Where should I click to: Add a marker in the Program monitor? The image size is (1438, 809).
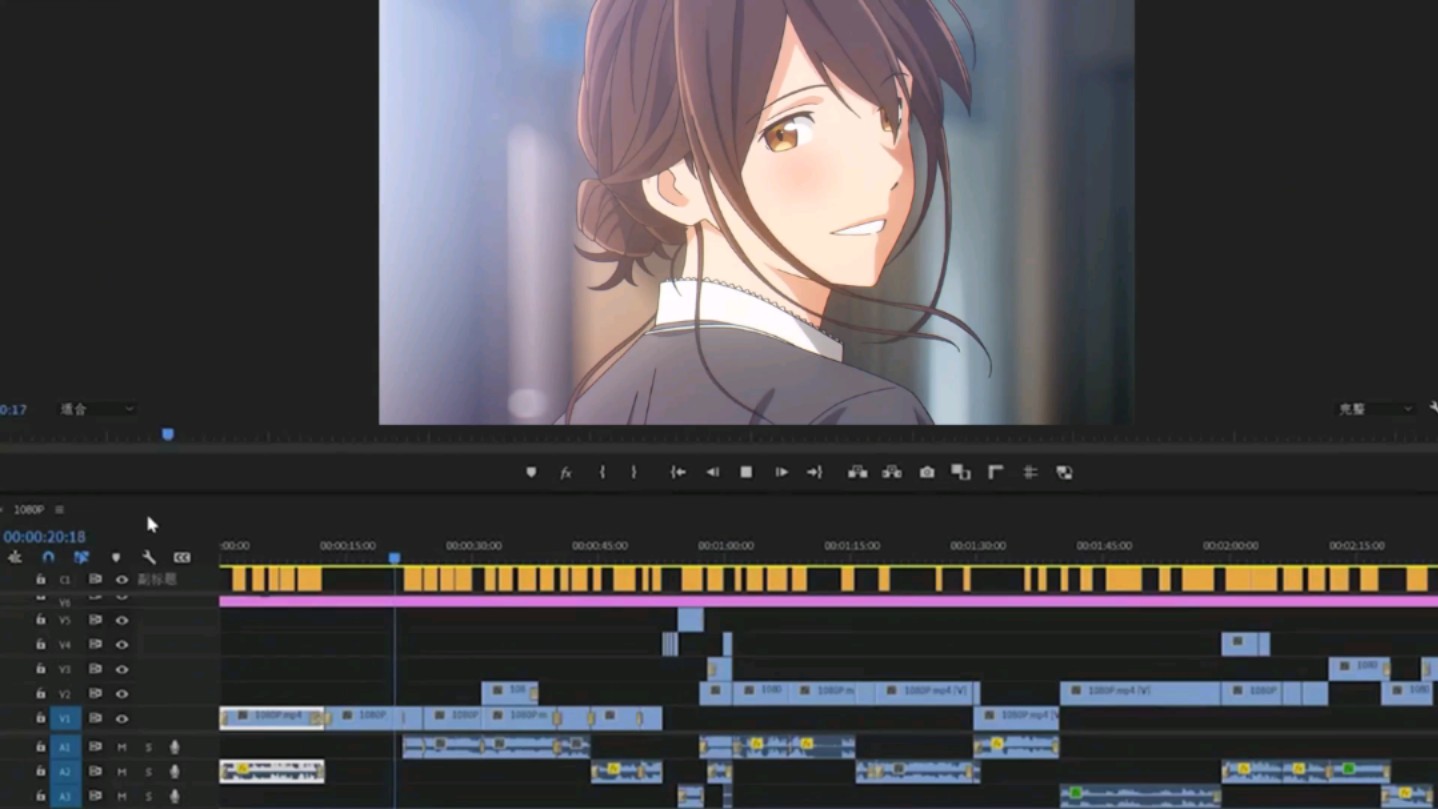click(531, 472)
